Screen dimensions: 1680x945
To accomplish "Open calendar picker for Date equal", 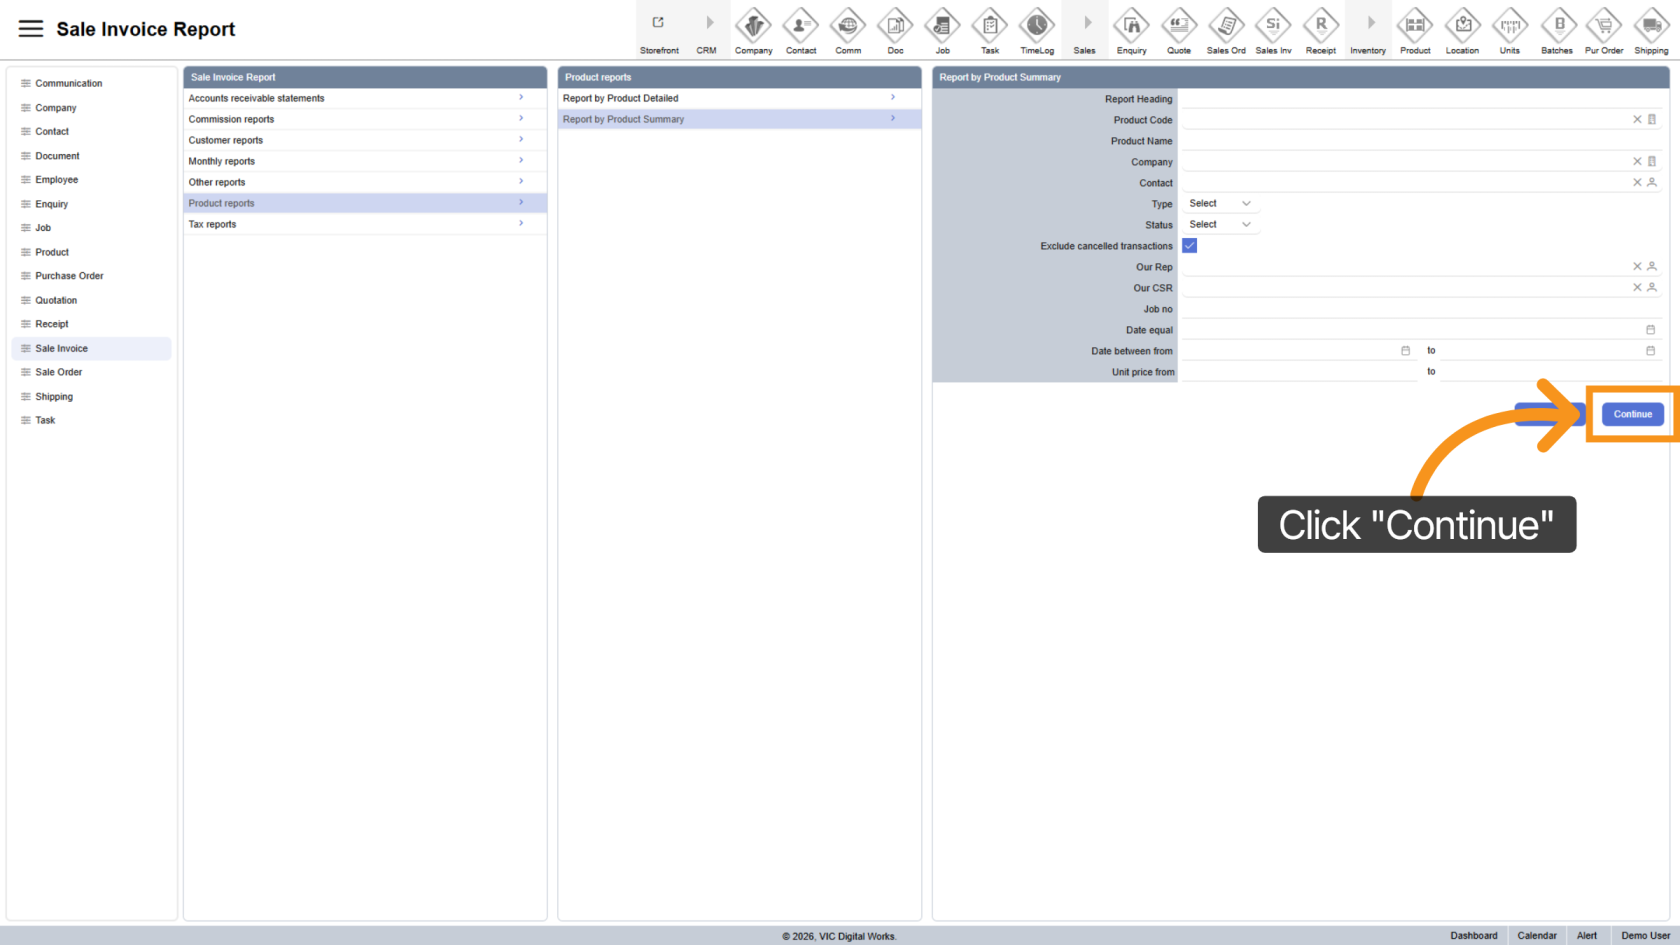I will [x=1650, y=330].
